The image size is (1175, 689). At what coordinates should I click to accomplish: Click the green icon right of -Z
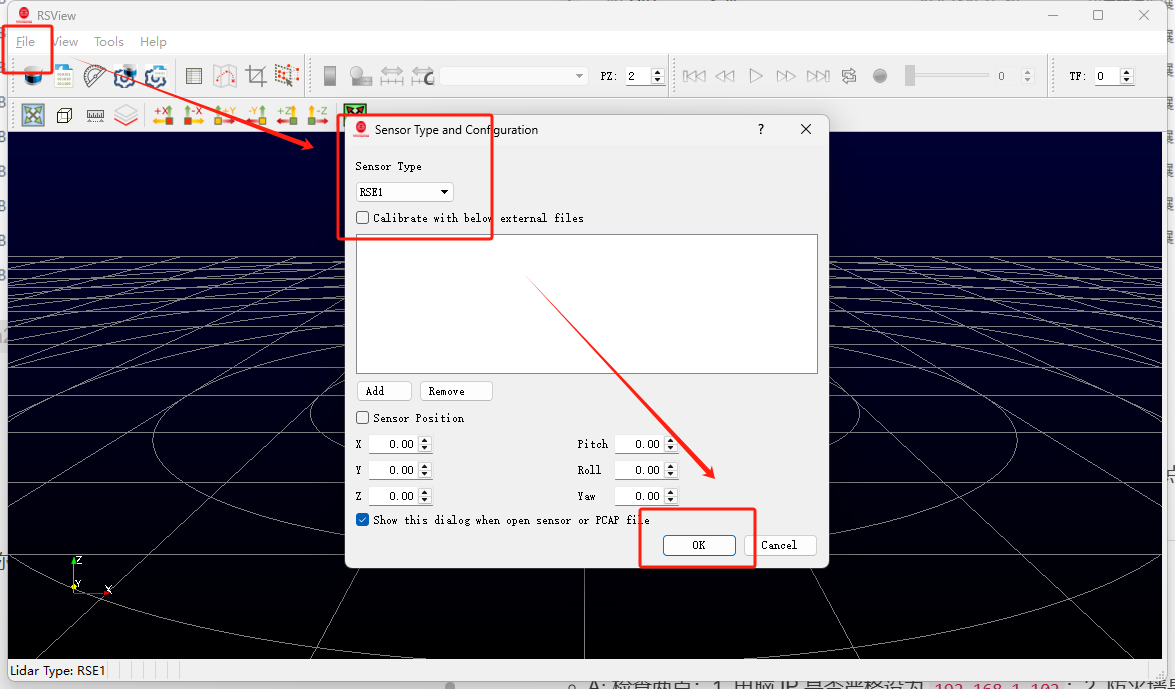(x=354, y=109)
